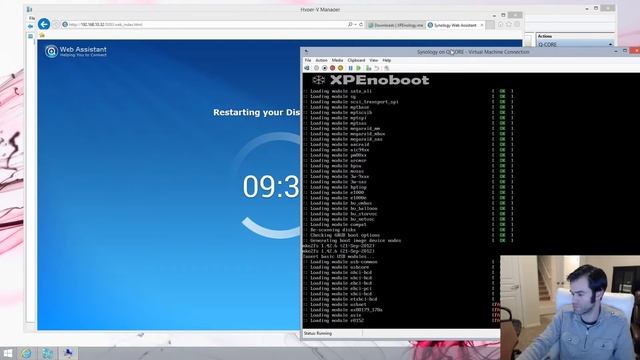Open IE tools gear icon
This screenshot has width=640, height=360.
tap(517, 24)
